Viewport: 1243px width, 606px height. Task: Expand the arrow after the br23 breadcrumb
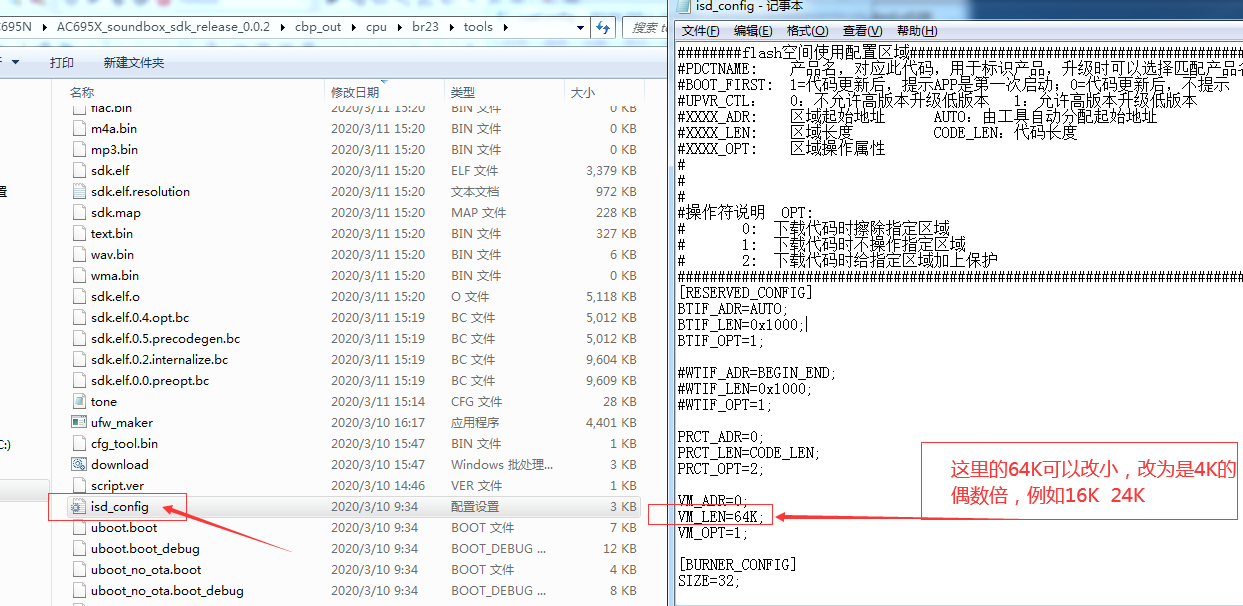(x=453, y=27)
